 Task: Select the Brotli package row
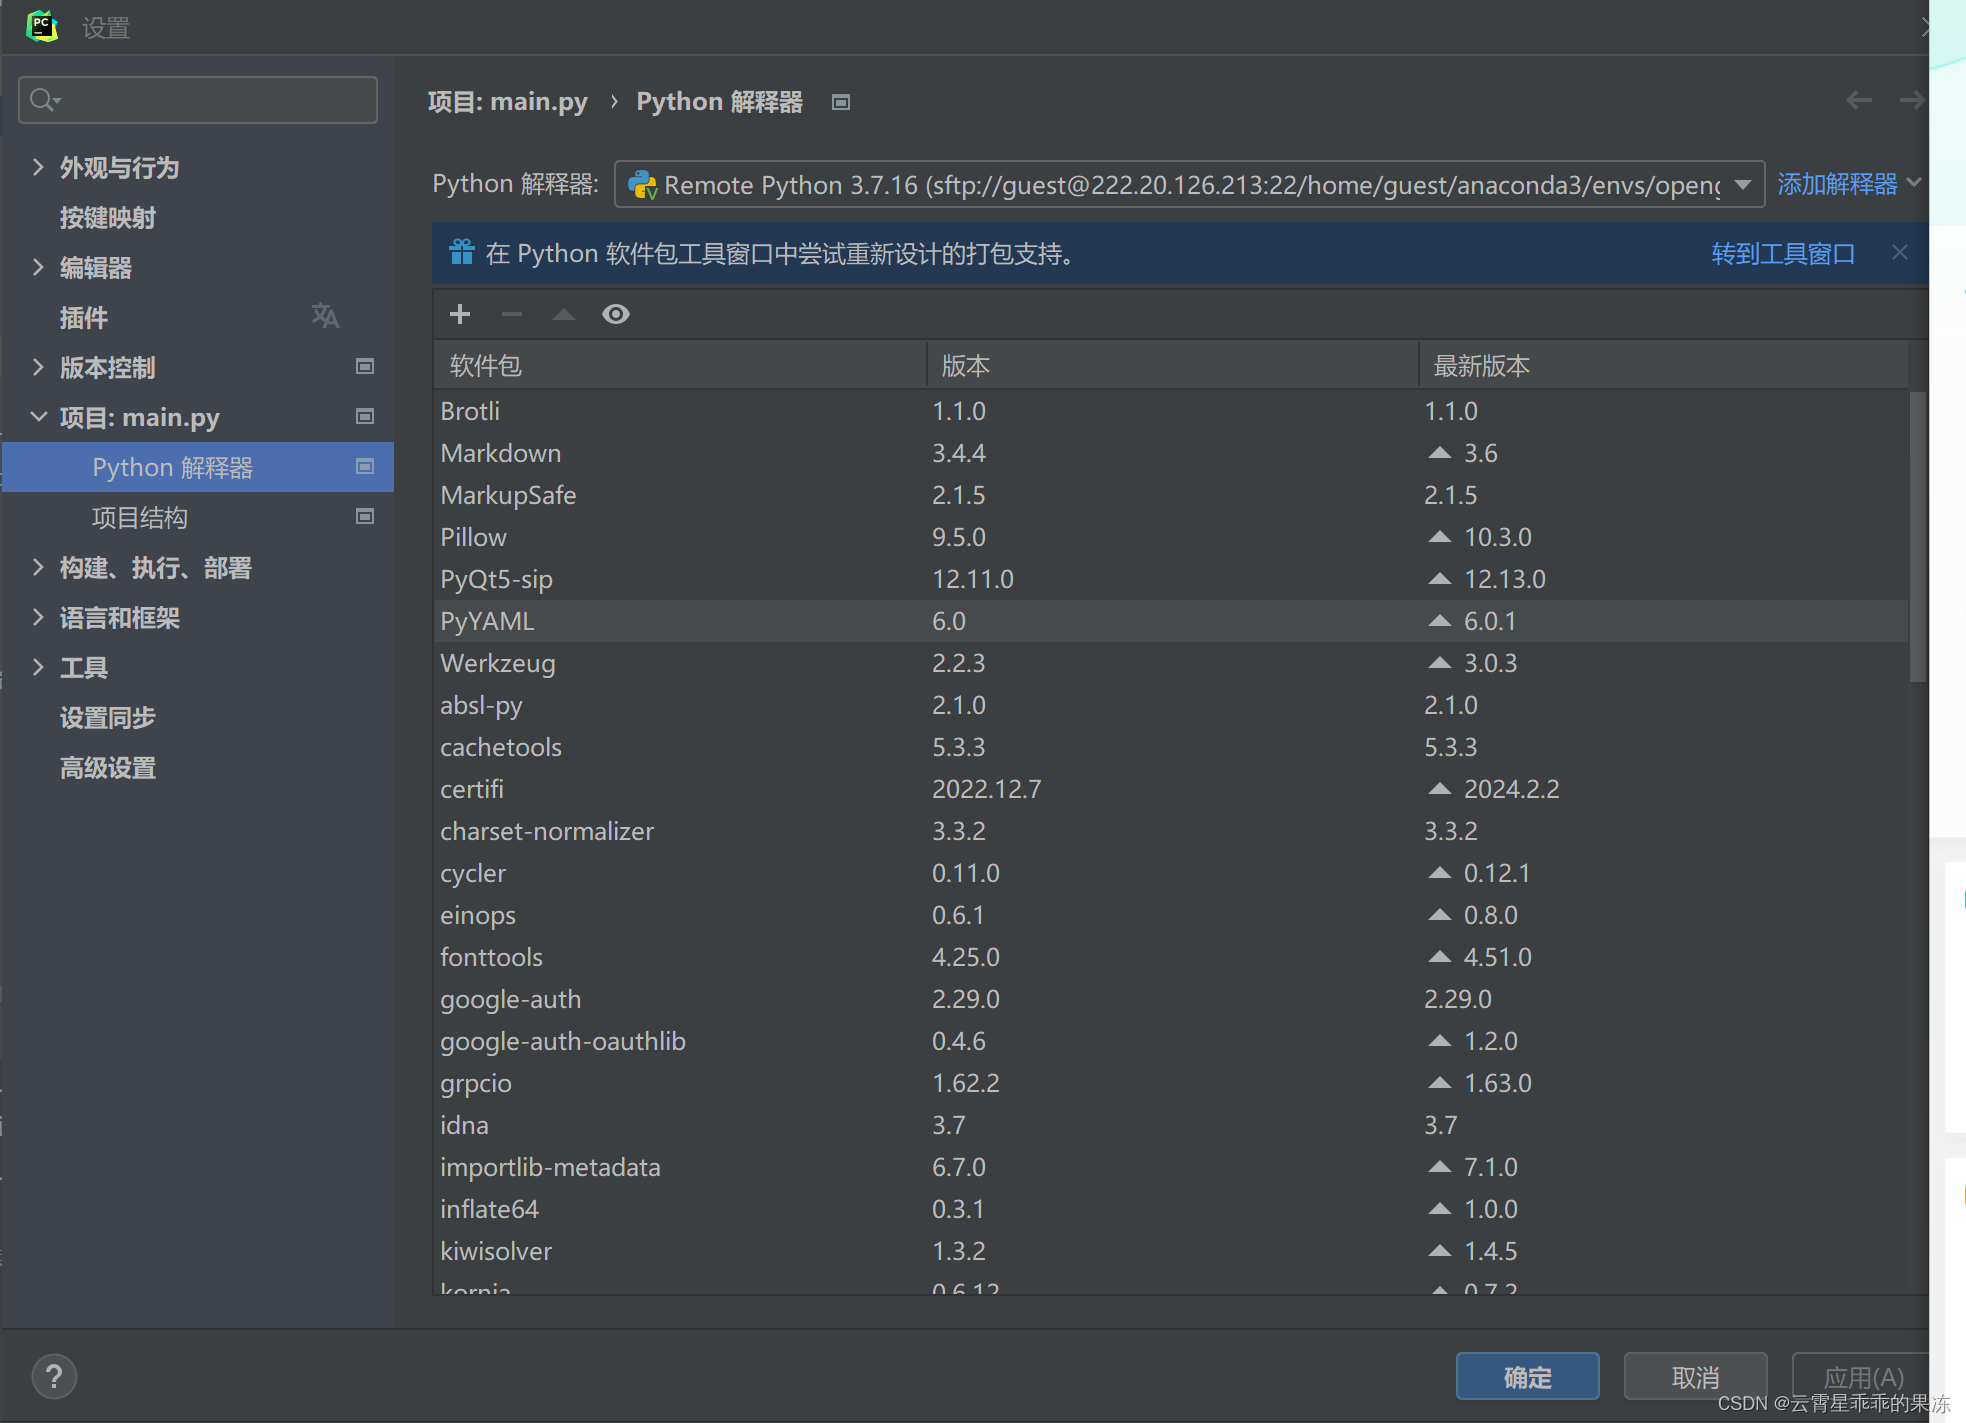pyautogui.click(x=1171, y=411)
